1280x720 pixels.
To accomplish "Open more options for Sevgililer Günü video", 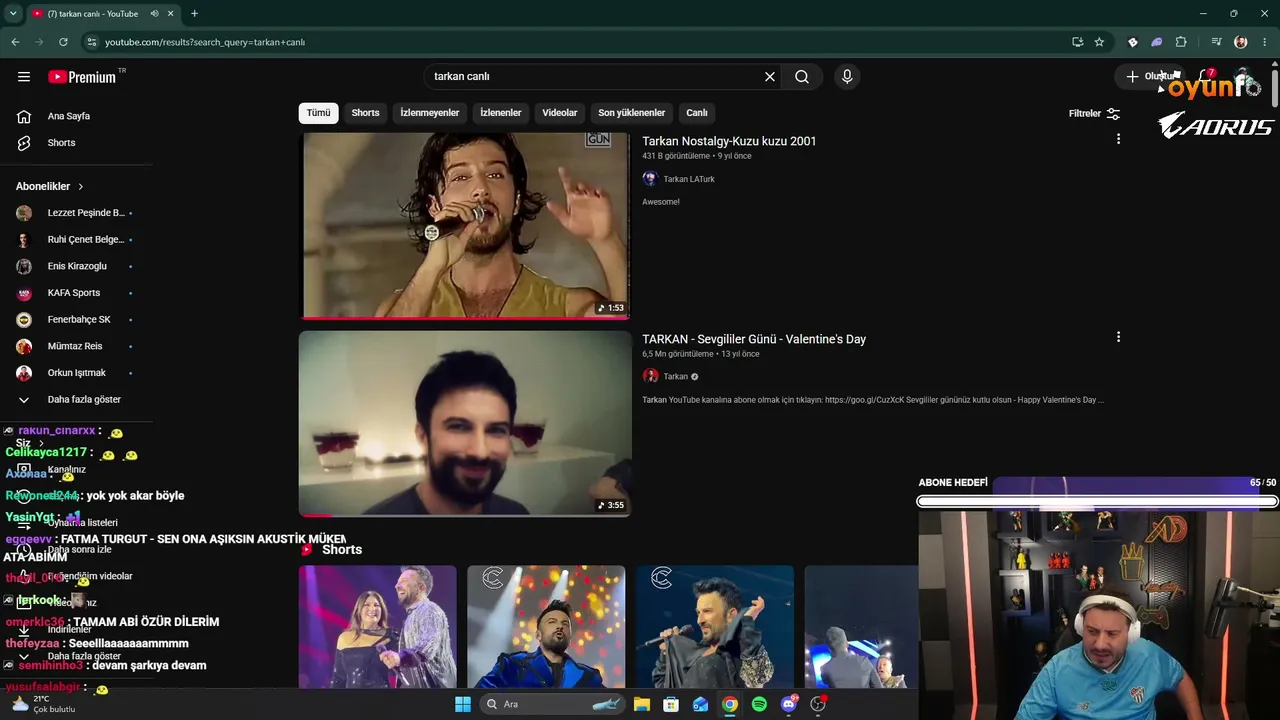I will [1118, 338].
